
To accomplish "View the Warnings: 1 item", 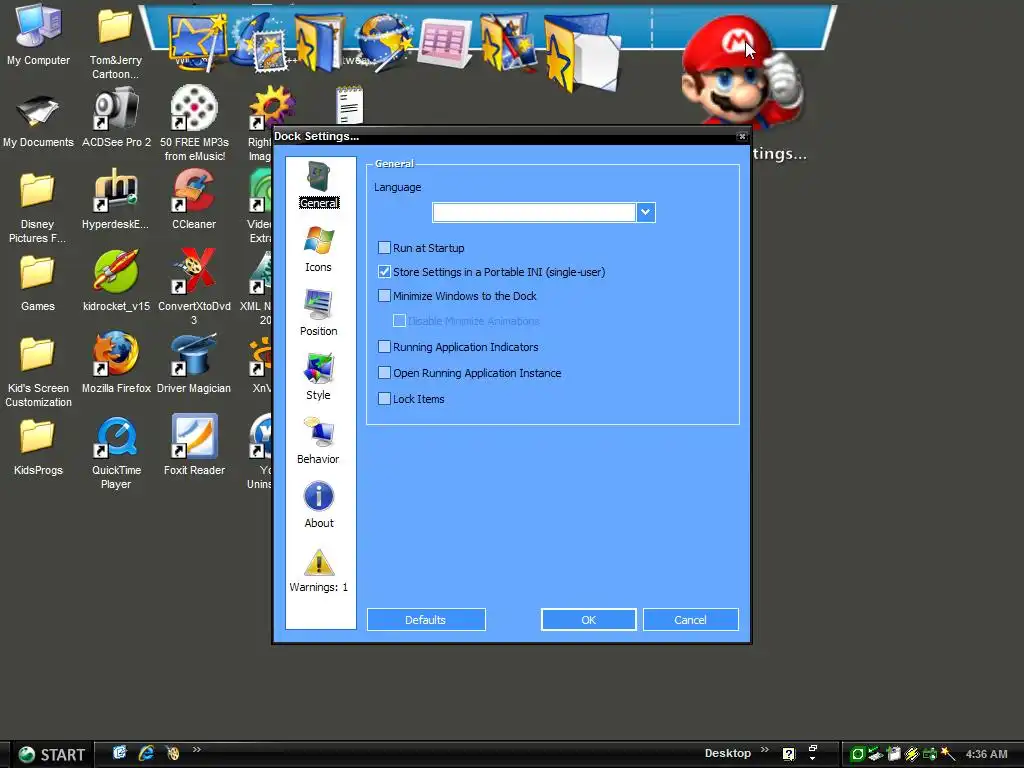I will tap(319, 569).
